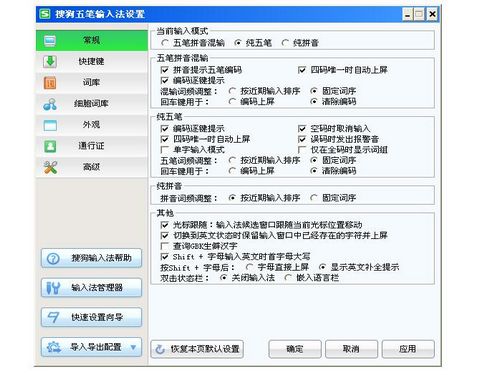This screenshot has width=500, height=375.
Task: Toggle 拼音提示五笔编码 checkbox
Action: click(x=164, y=70)
